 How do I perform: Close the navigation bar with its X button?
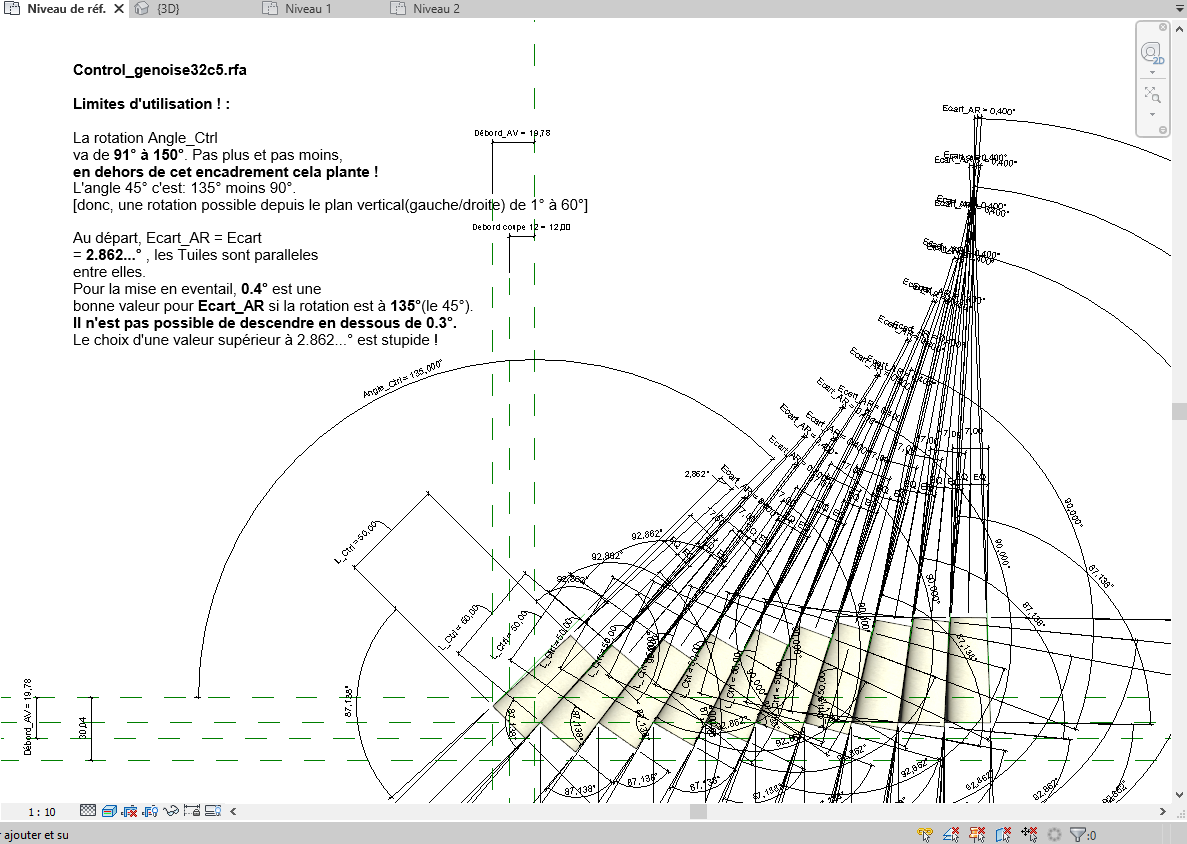[1162, 26]
